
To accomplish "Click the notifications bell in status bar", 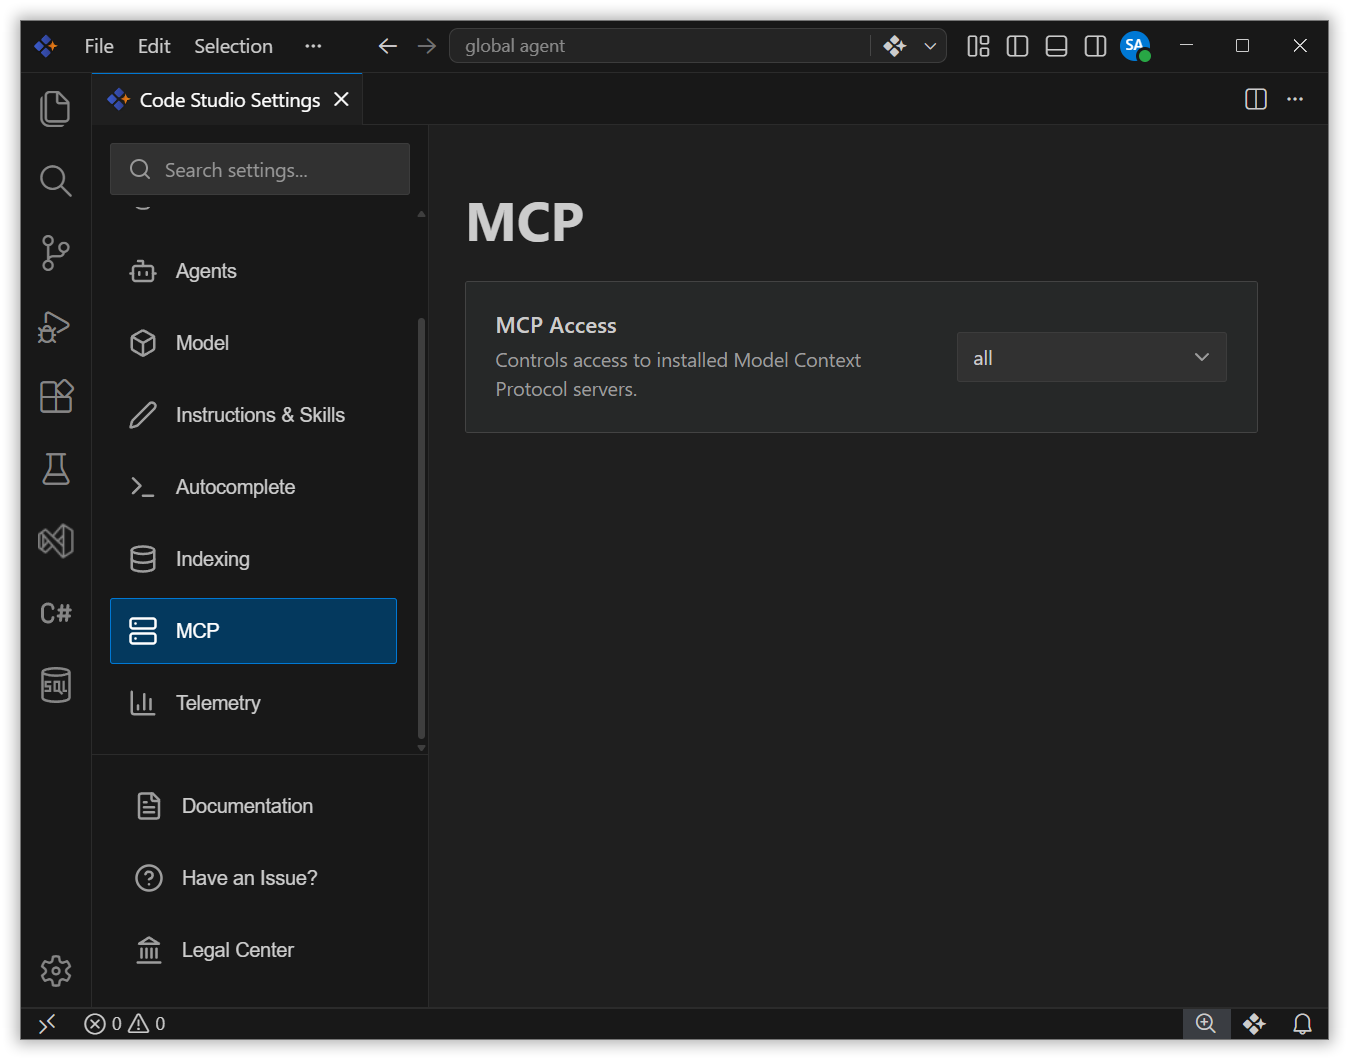I will point(1302,1023).
